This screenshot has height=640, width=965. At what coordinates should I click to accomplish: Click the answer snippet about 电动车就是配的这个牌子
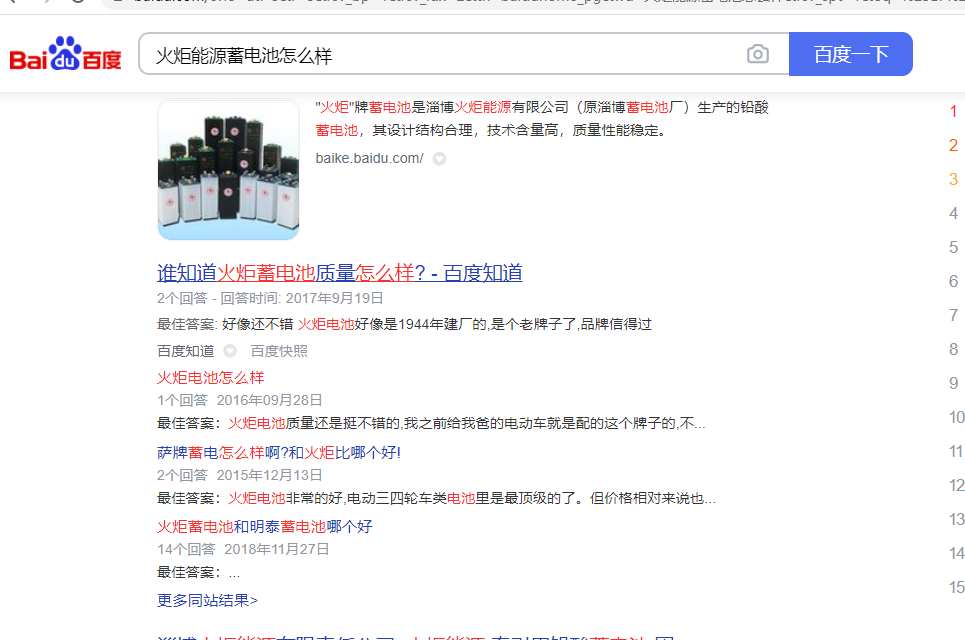click(x=431, y=423)
